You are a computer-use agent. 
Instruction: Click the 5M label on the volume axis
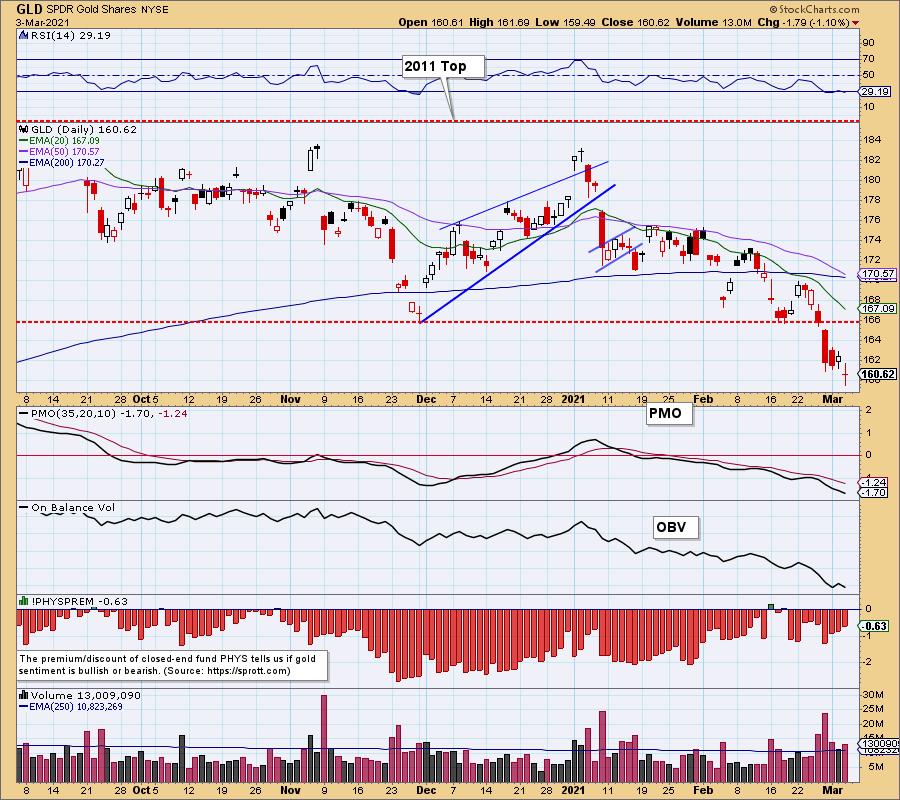(x=876, y=767)
